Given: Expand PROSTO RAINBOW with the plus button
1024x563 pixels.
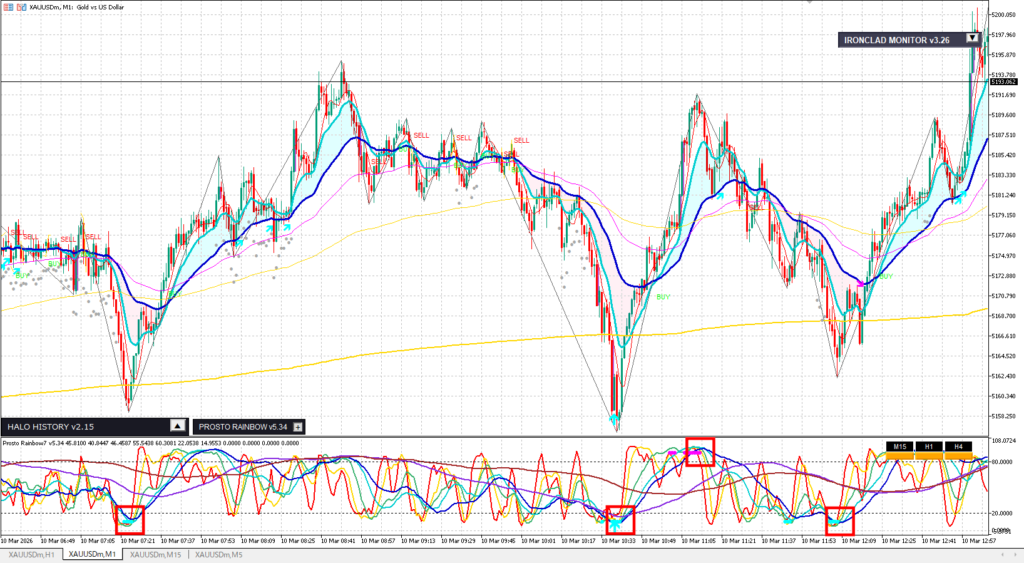Looking at the screenshot, I should [x=298, y=425].
